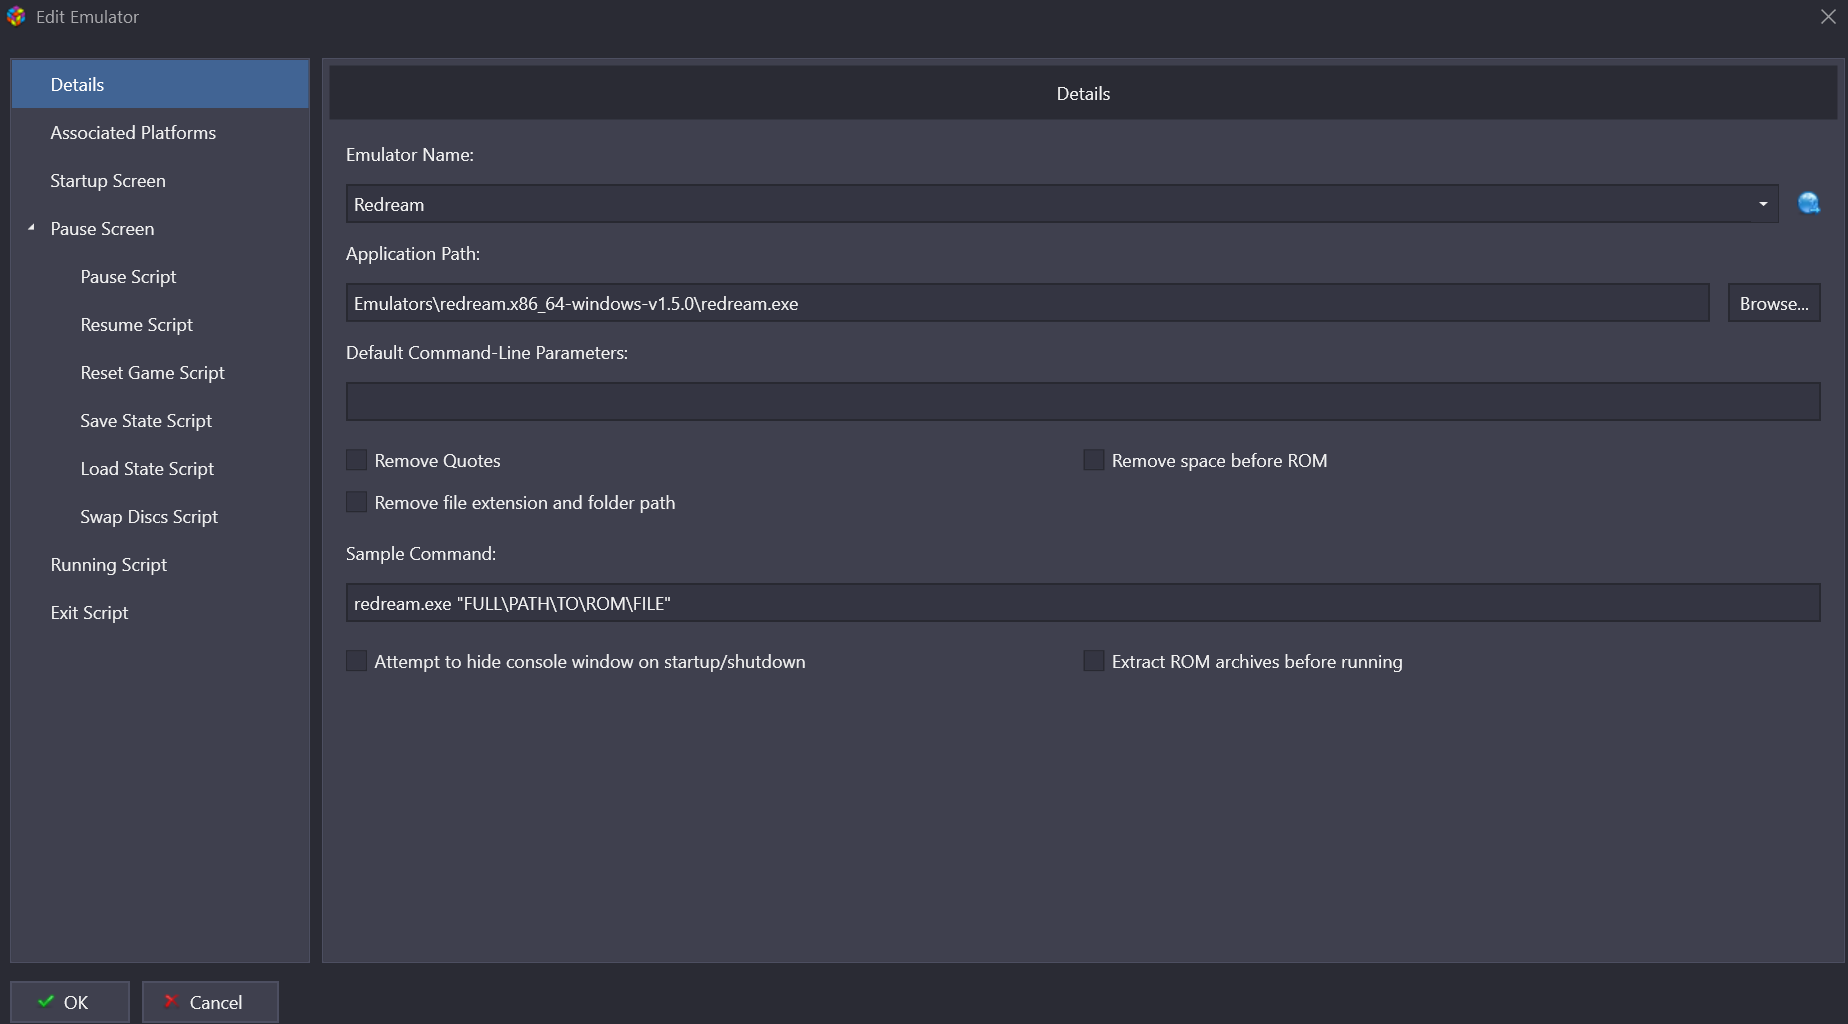Click the green checkmark on OK
The height and width of the screenshot is (1024, 1848).
tap(46, 1001)
